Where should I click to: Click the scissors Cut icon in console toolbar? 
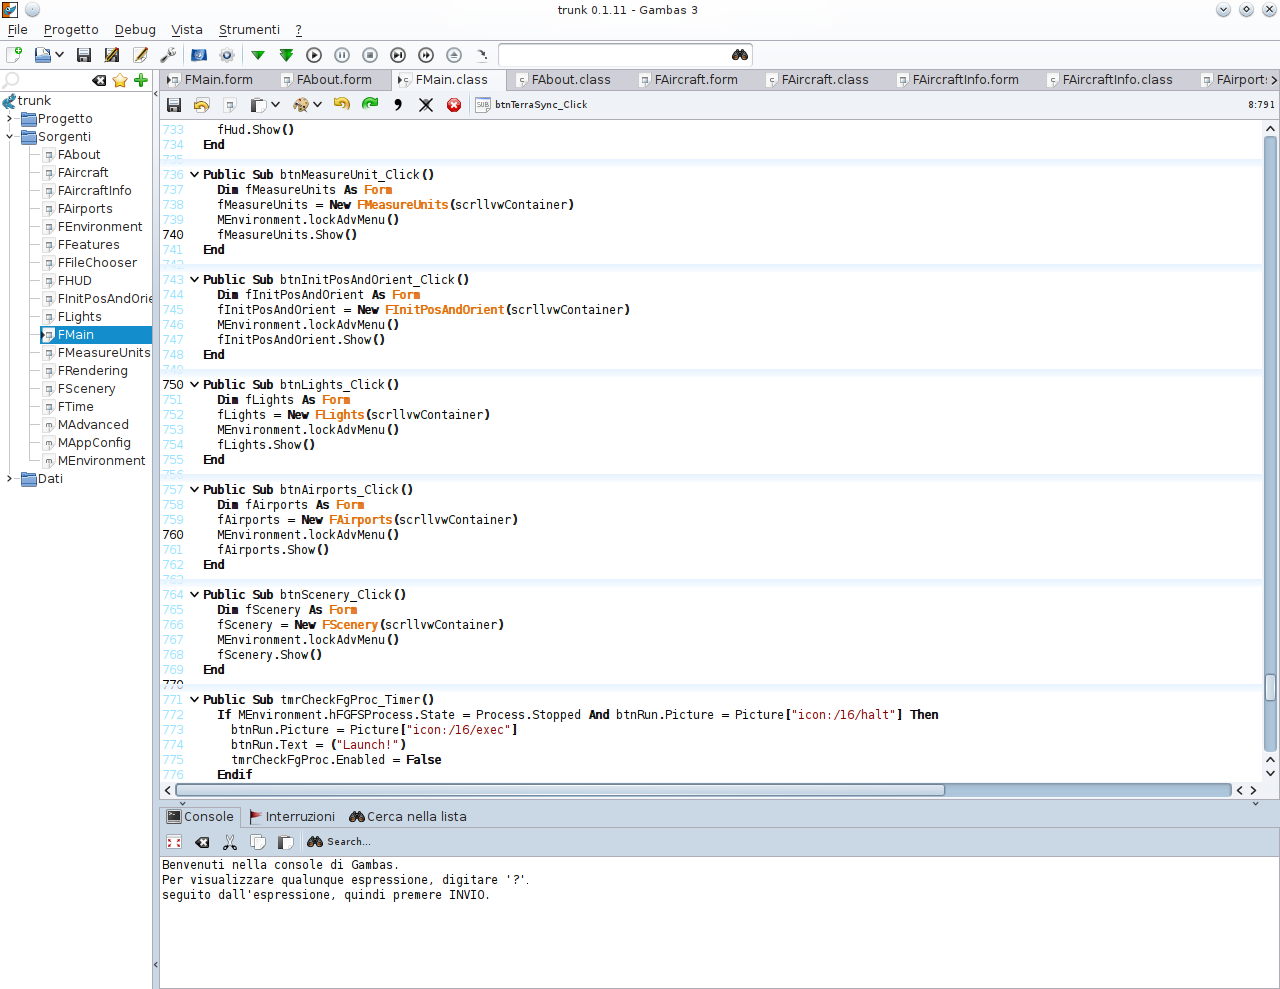click(x=230, y=842)
